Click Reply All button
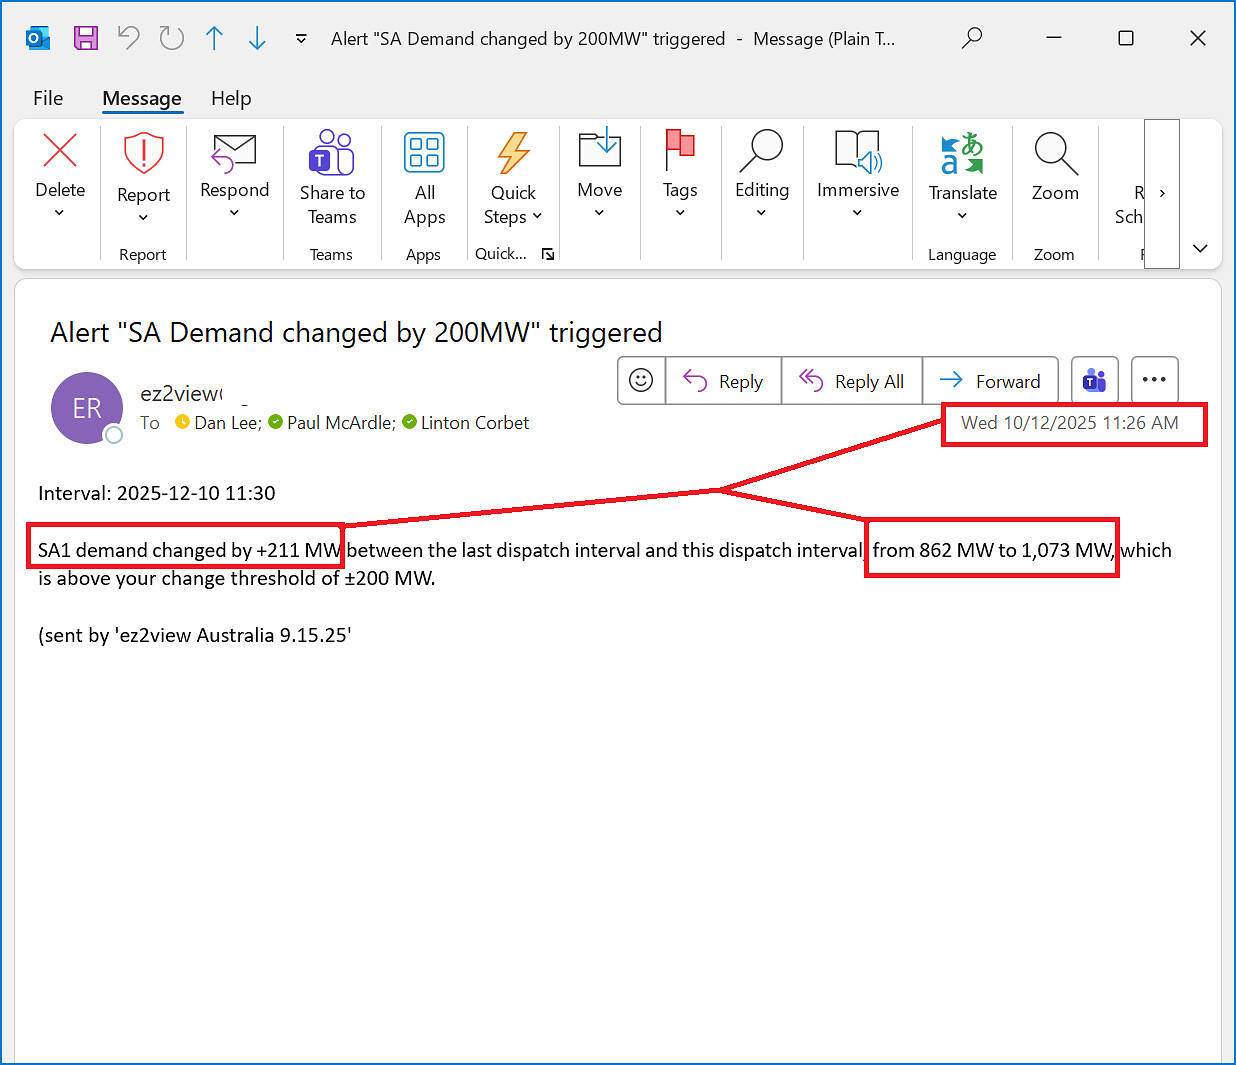The height and width of the screenshot is (1065, 1236). pyautogui.click(x=852, y=381)
